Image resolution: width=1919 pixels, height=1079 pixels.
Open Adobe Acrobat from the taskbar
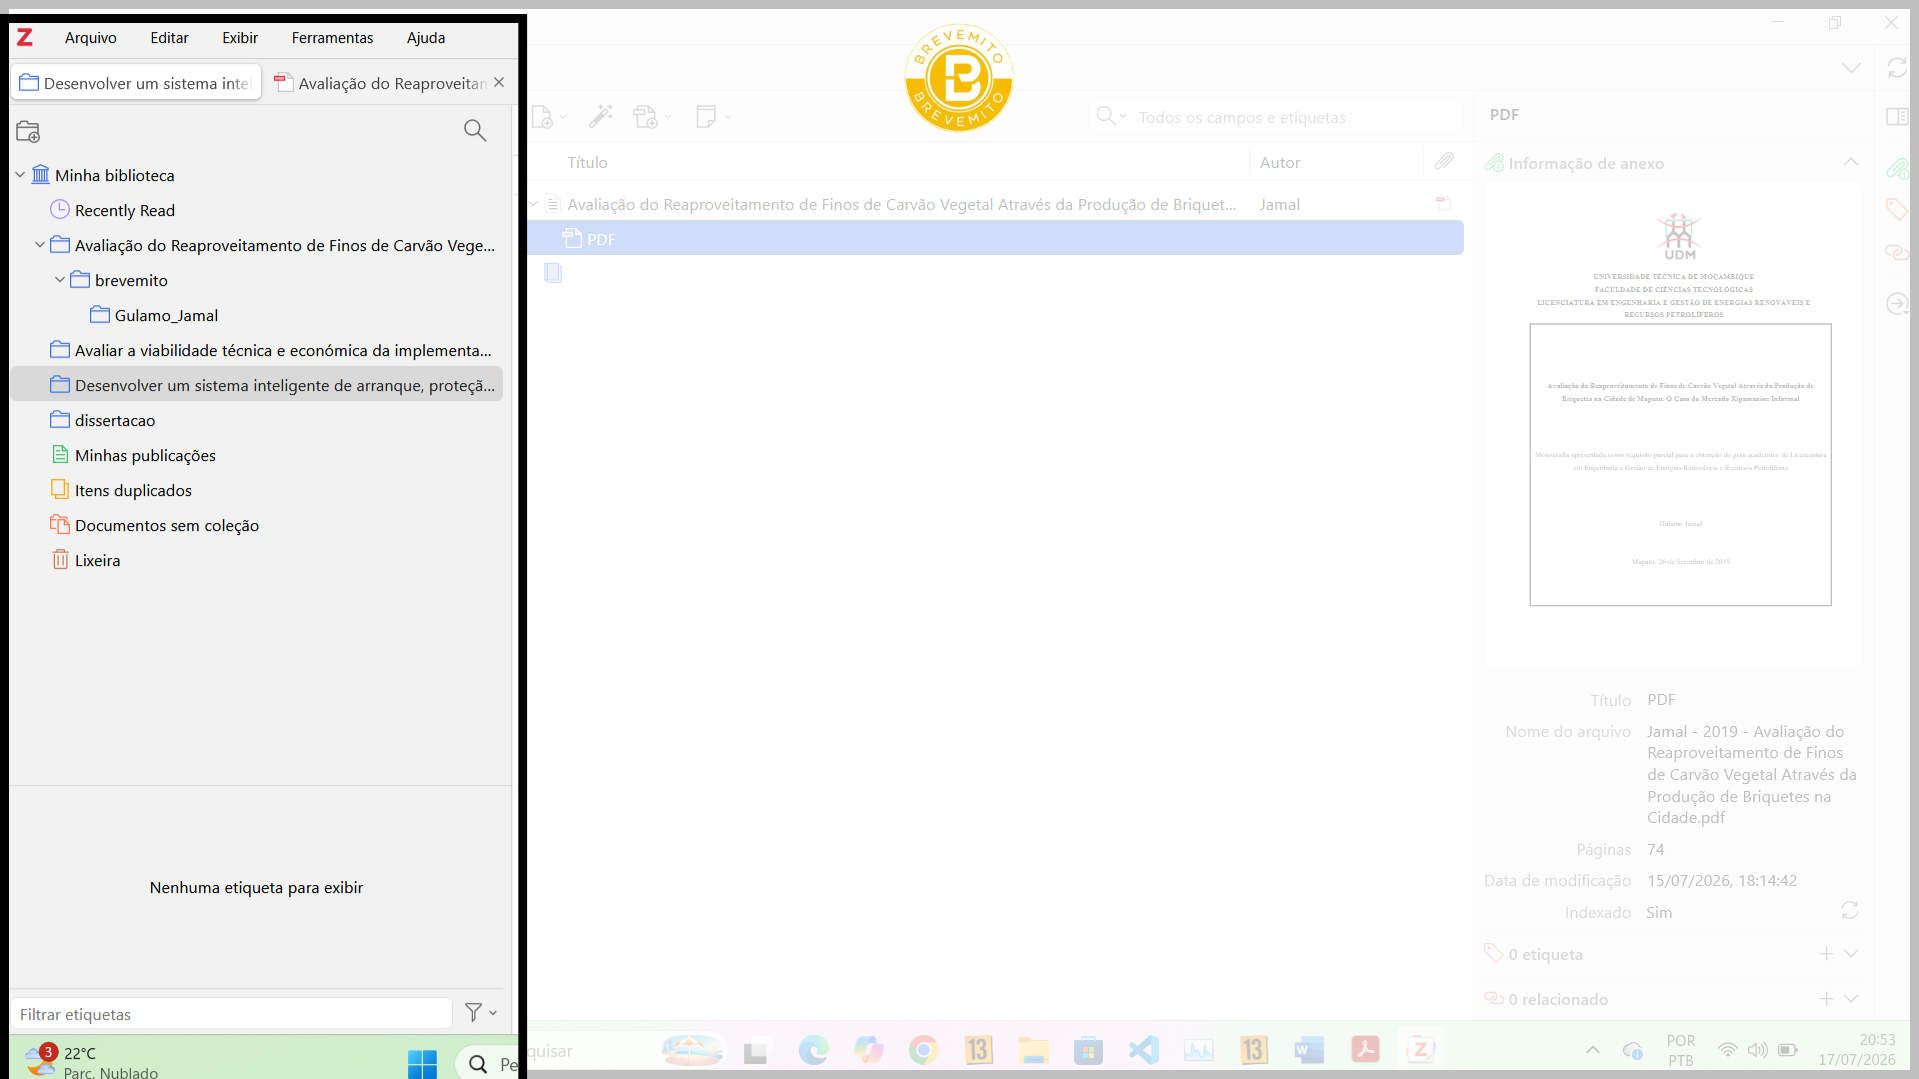coord(1365,1050)
